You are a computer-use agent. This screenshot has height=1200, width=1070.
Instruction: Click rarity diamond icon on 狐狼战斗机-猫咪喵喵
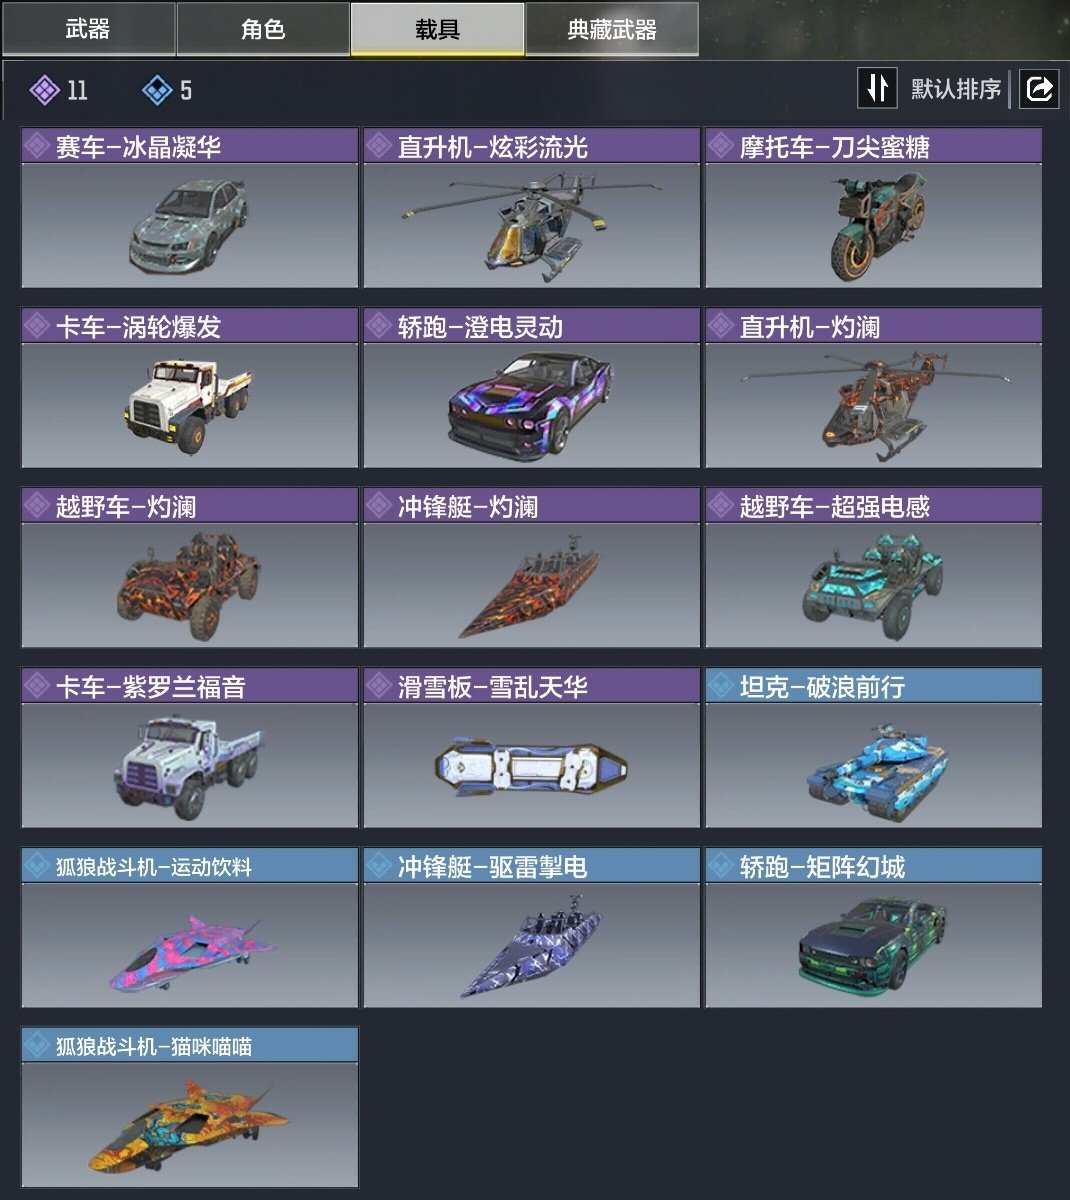point(37,1046)
